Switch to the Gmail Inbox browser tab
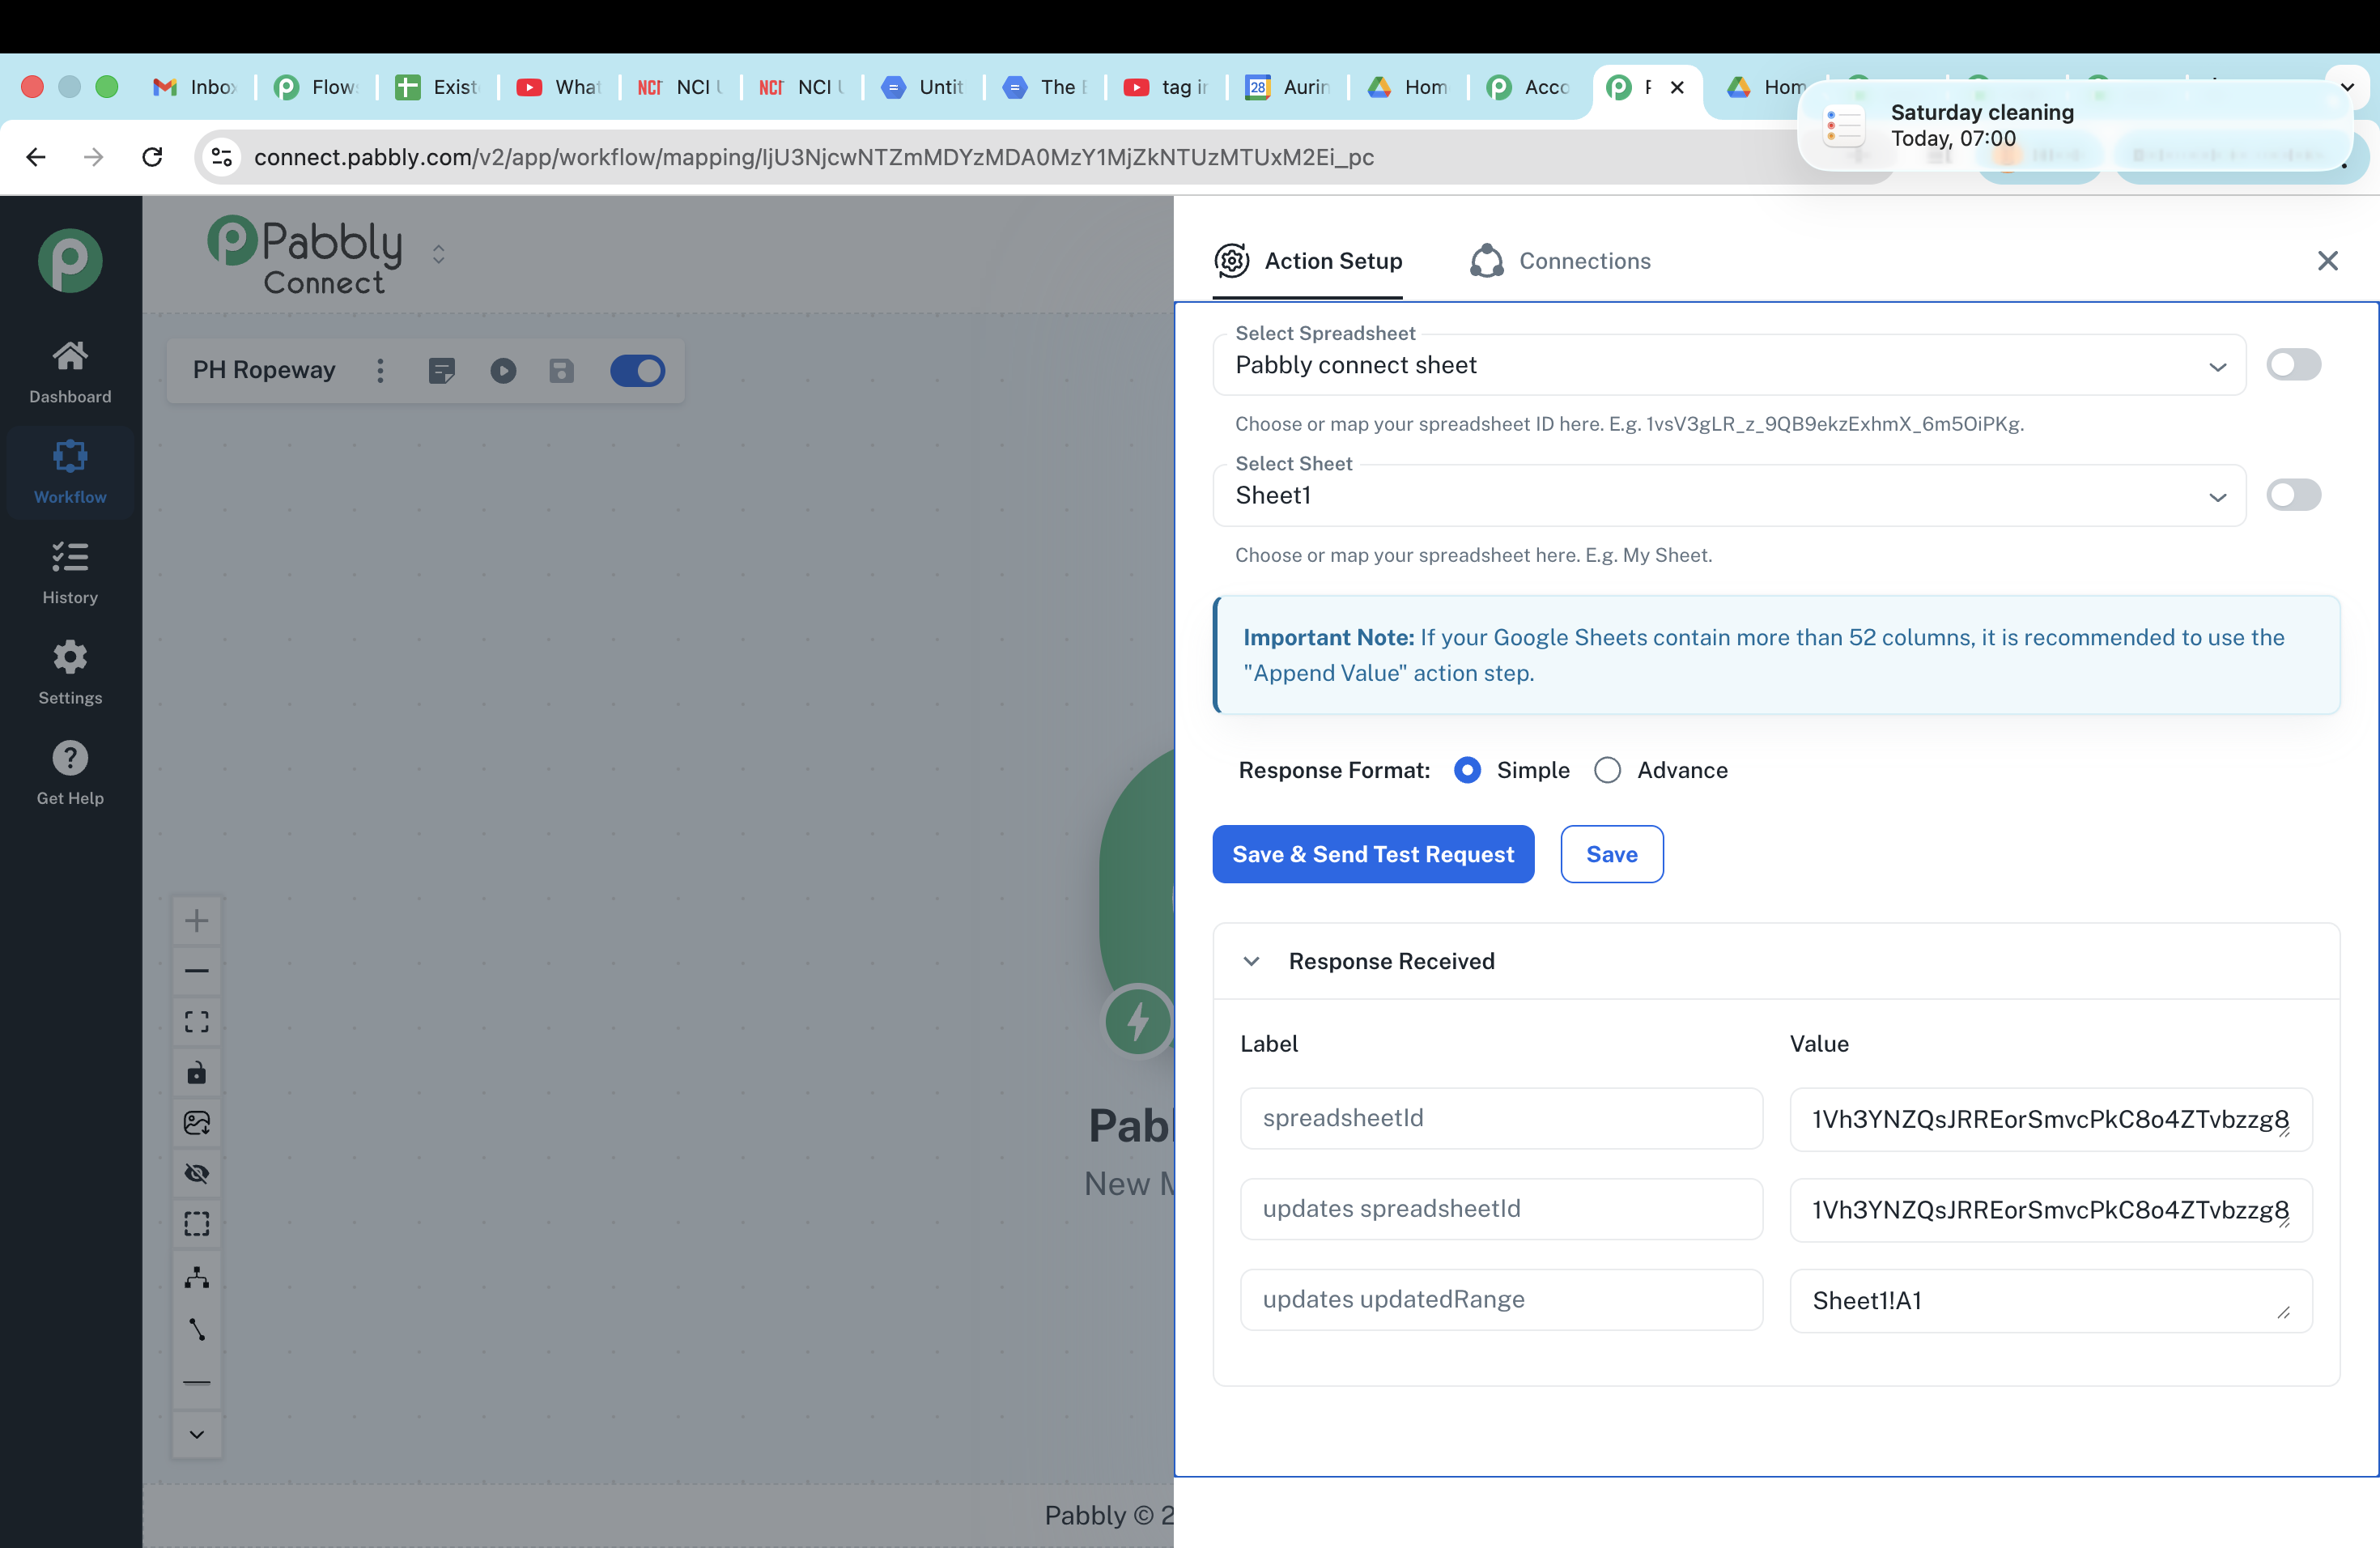 click(x=194, y=87)
